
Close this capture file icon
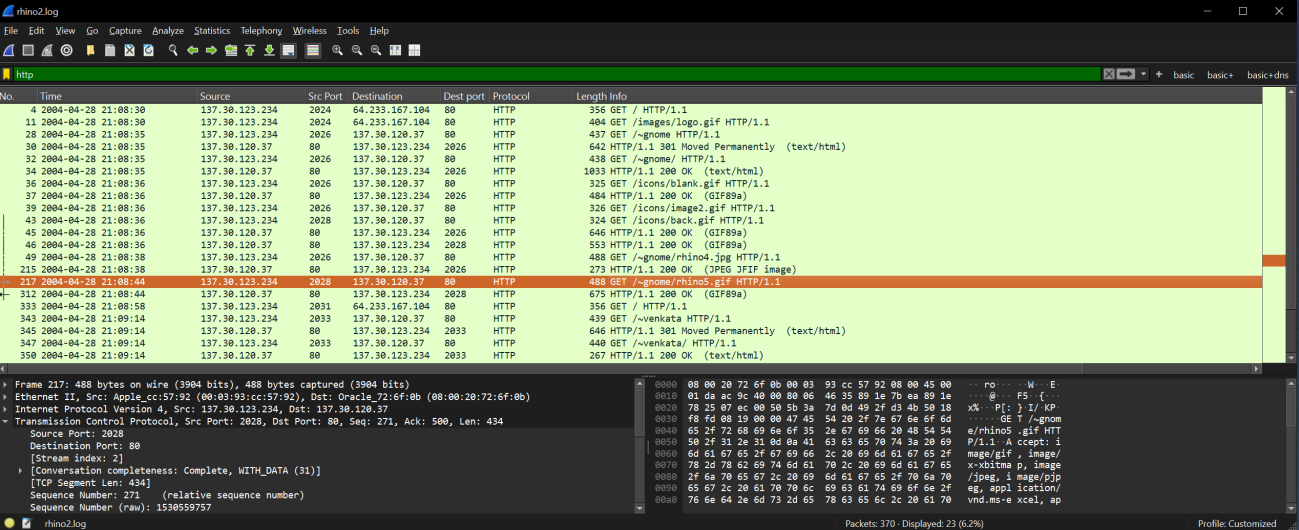[x=129, y=50]
